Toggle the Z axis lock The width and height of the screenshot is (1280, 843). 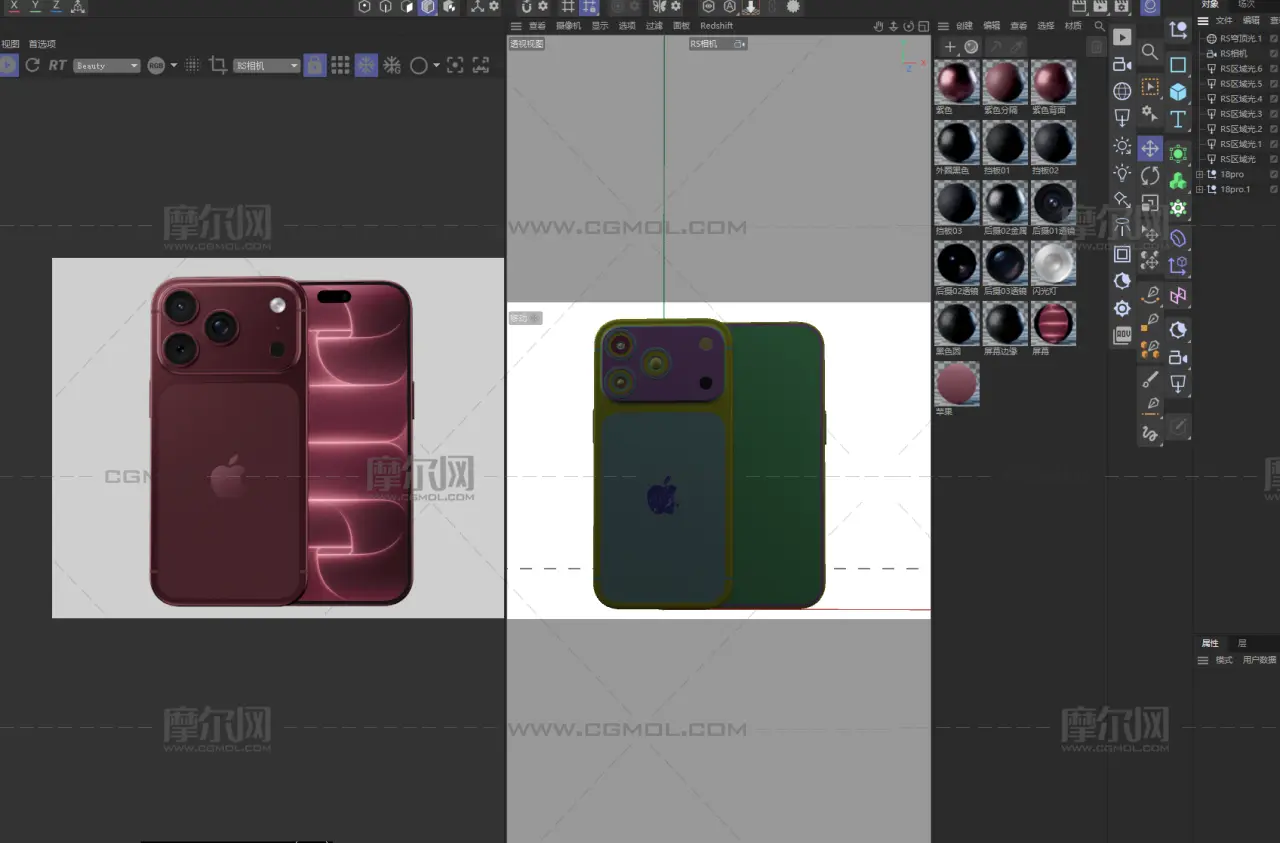(56, 6)
